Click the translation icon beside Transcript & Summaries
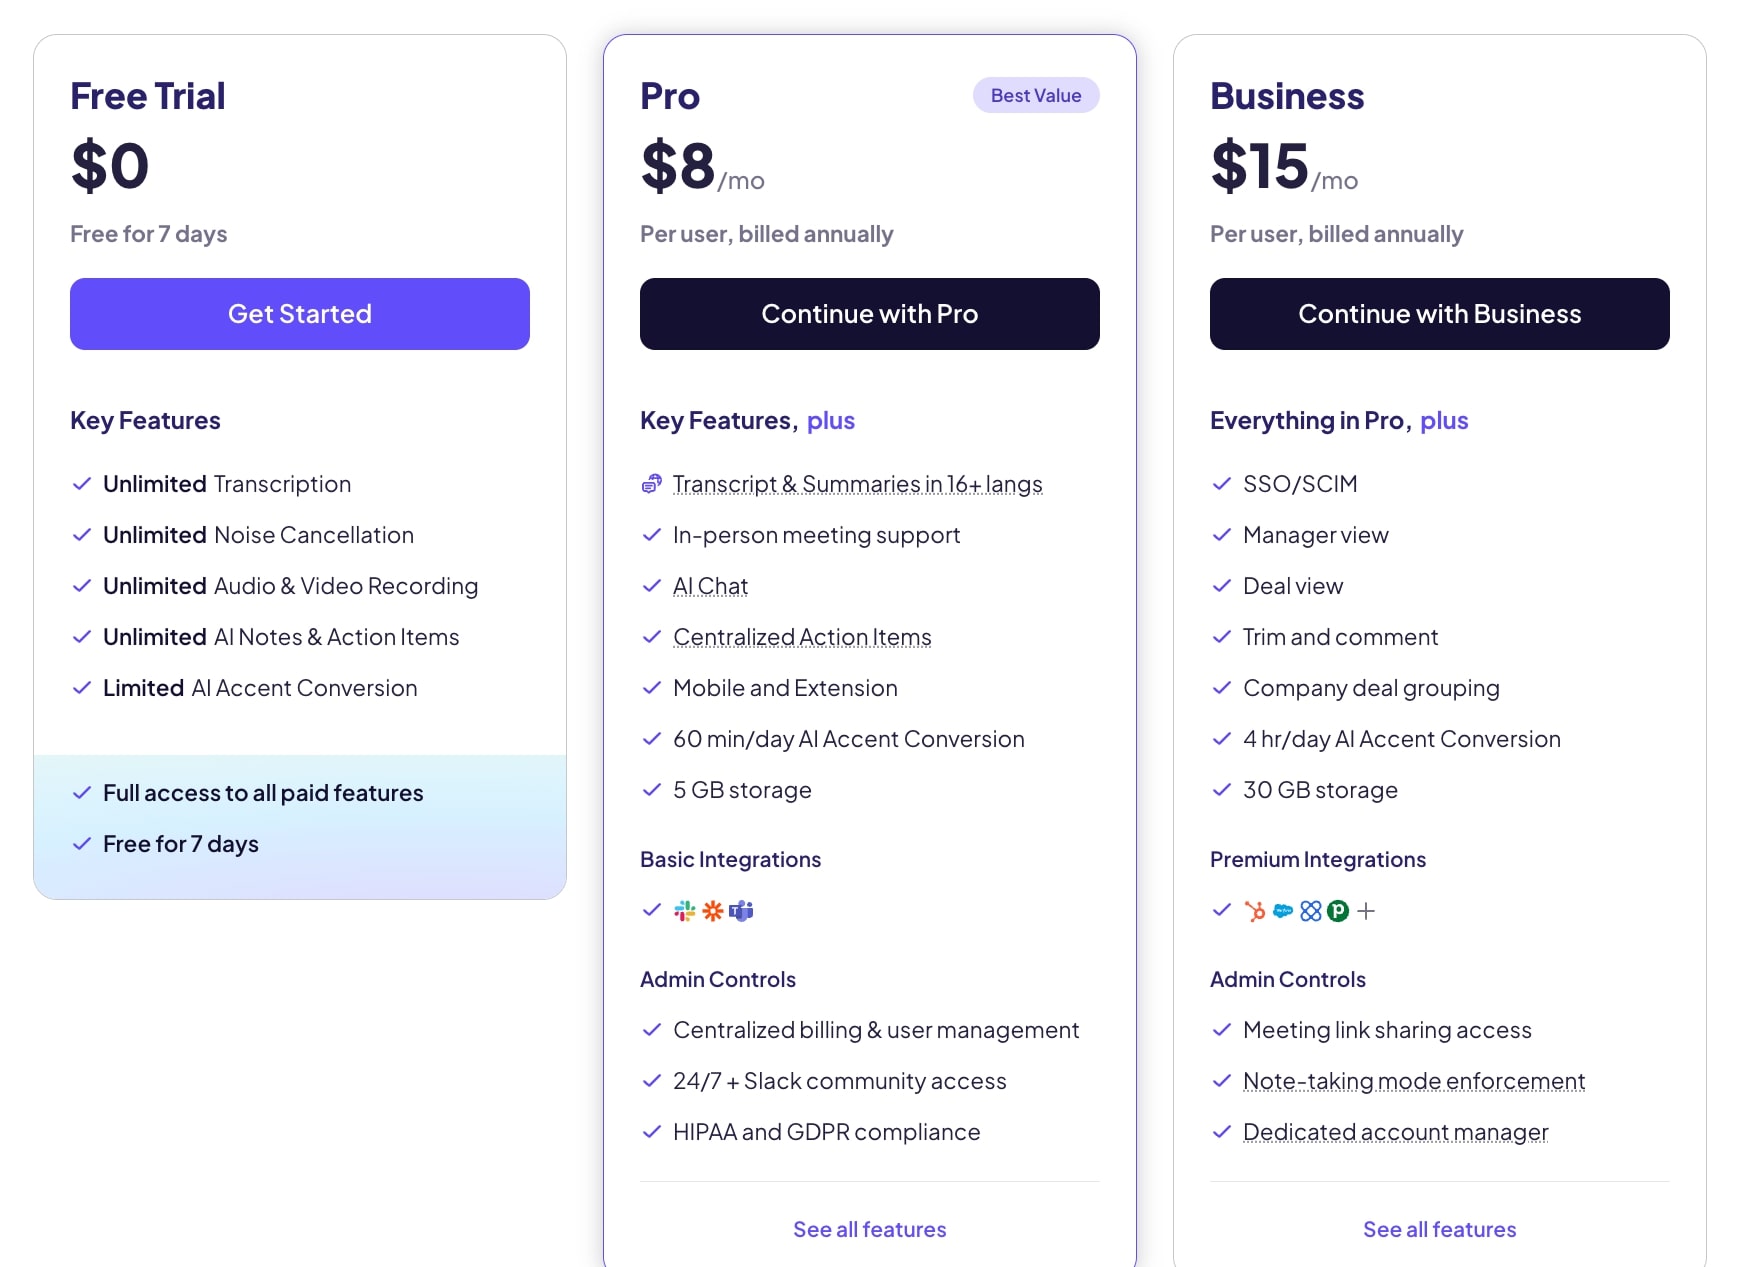1756x1267 pixels. coord(652,484)
